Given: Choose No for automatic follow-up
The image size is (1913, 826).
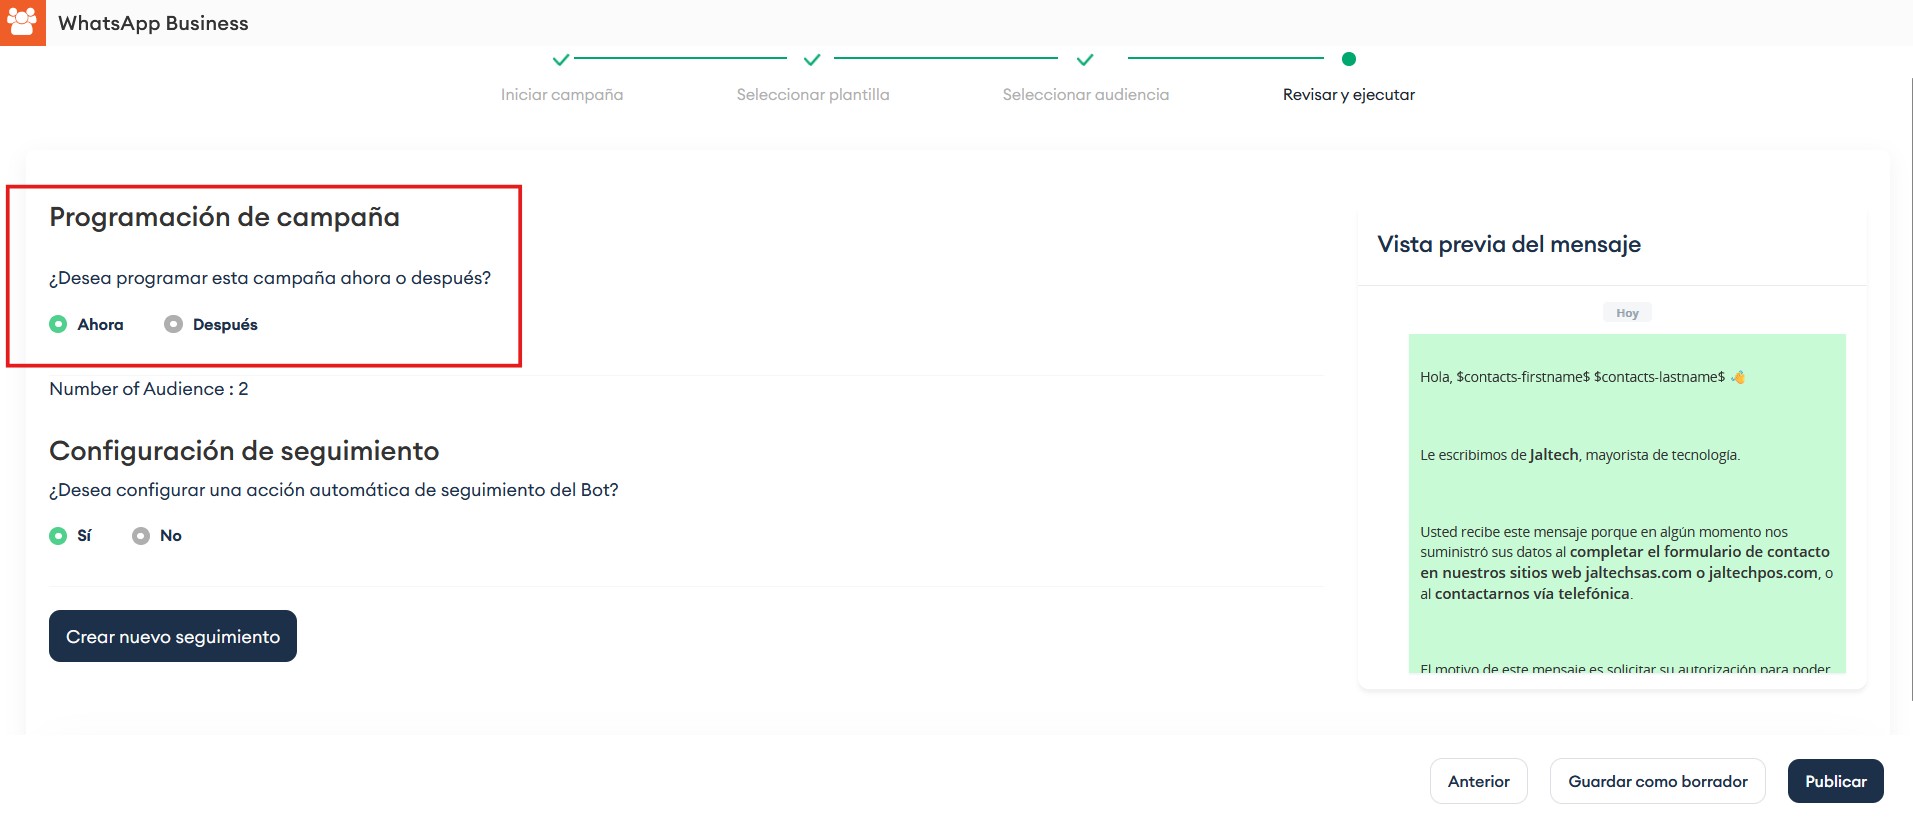Looking at the screenshot, I should click(x=141, y=536).
